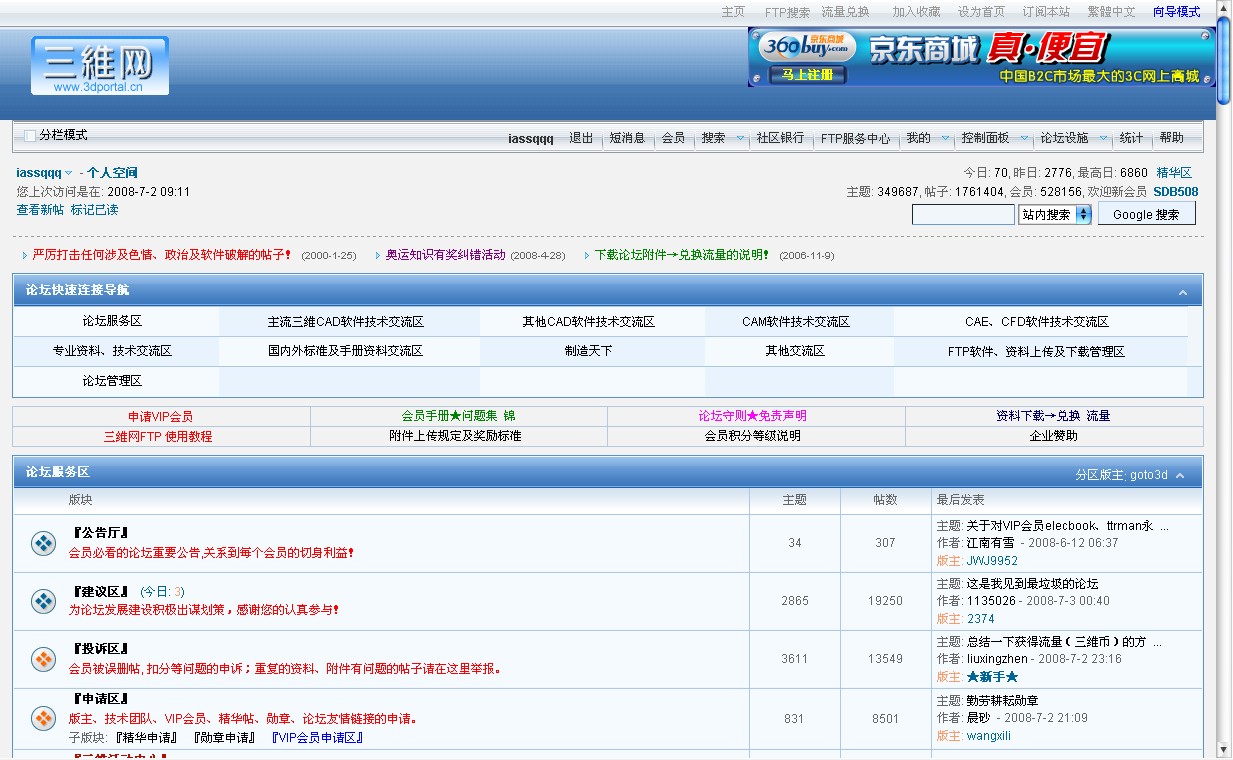Open 论坛守则★免责声明

pos(752,416)
